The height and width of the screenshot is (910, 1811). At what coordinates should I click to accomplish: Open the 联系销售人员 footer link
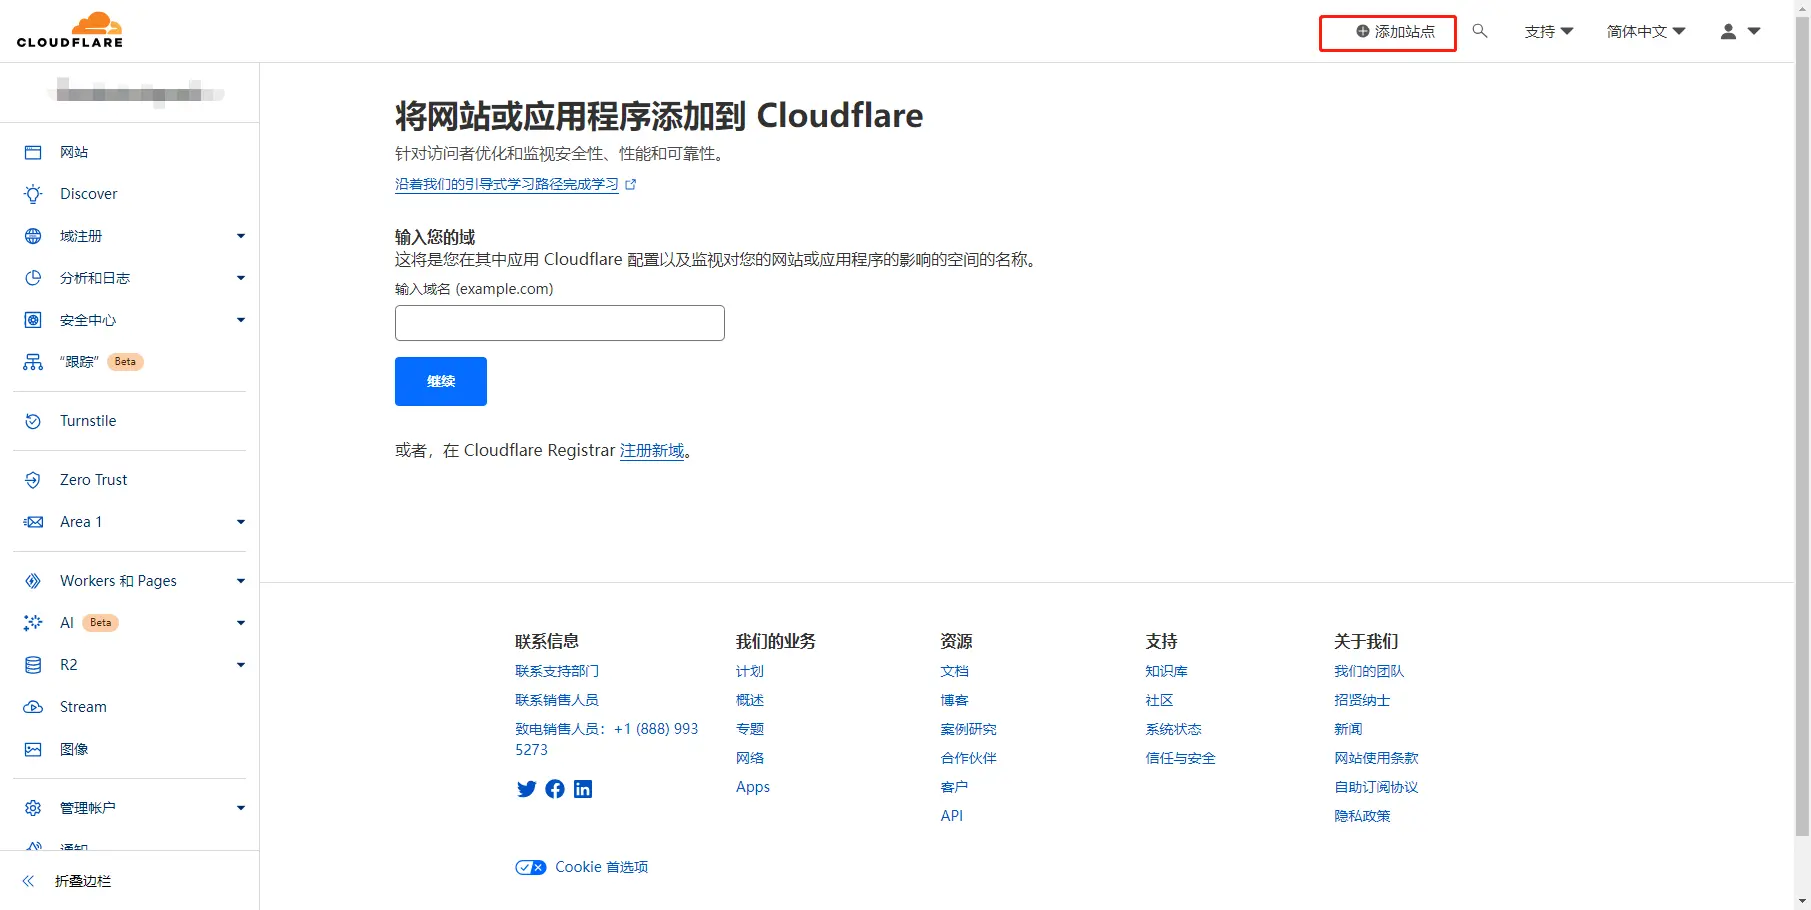(557, 700)
